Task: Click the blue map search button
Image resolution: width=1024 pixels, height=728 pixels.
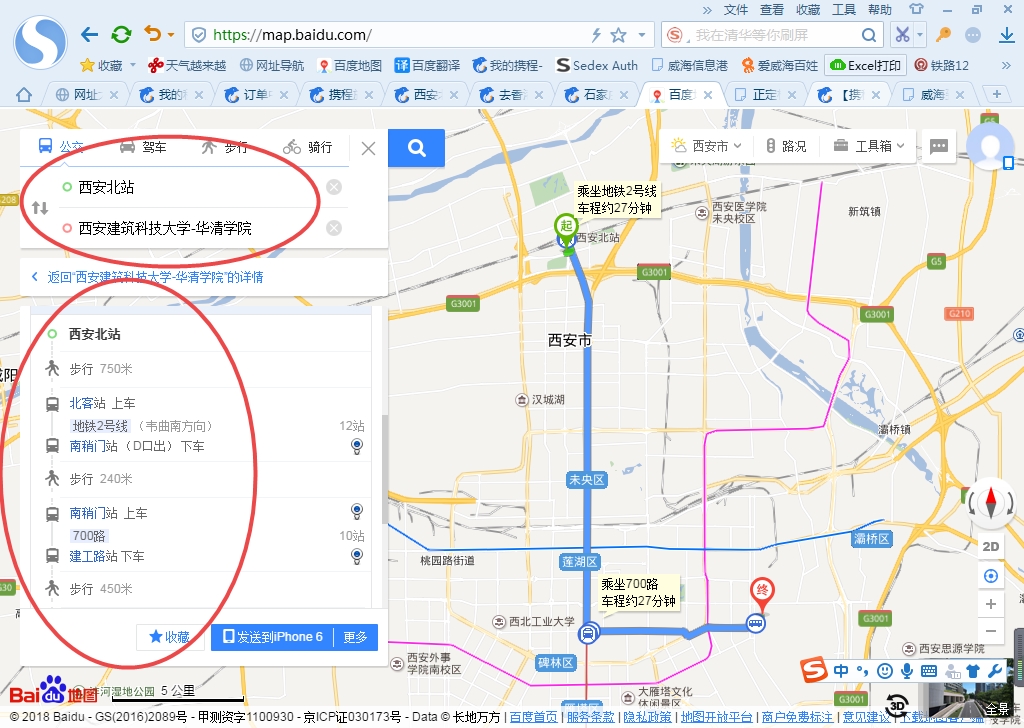Action: (417, 148)
